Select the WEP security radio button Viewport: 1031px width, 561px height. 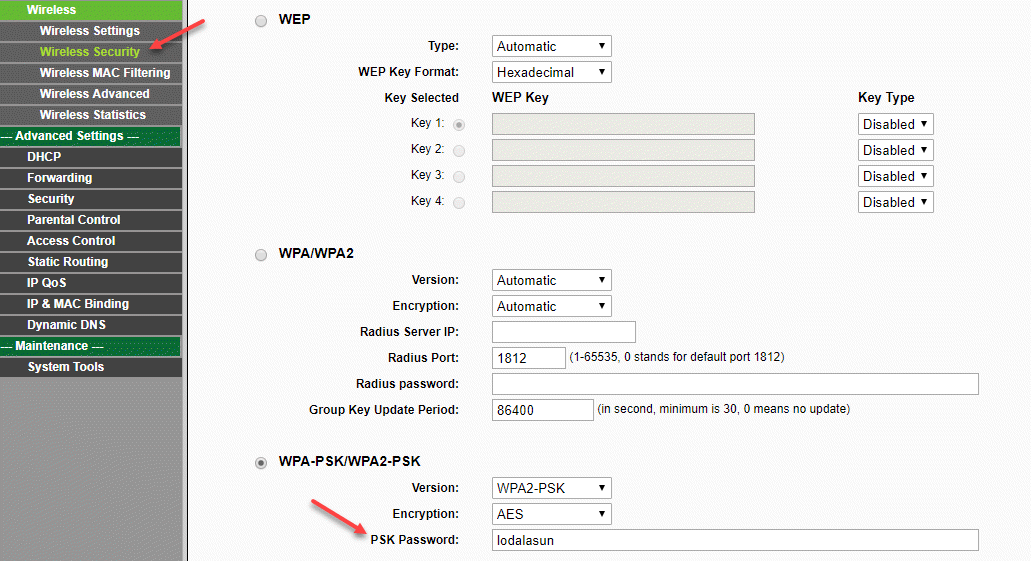(261, 21)
